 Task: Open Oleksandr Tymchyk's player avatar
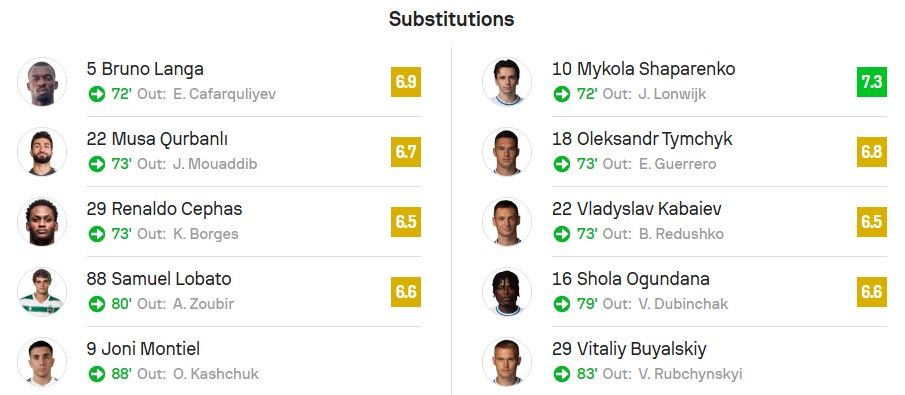(x=507, y=151)
